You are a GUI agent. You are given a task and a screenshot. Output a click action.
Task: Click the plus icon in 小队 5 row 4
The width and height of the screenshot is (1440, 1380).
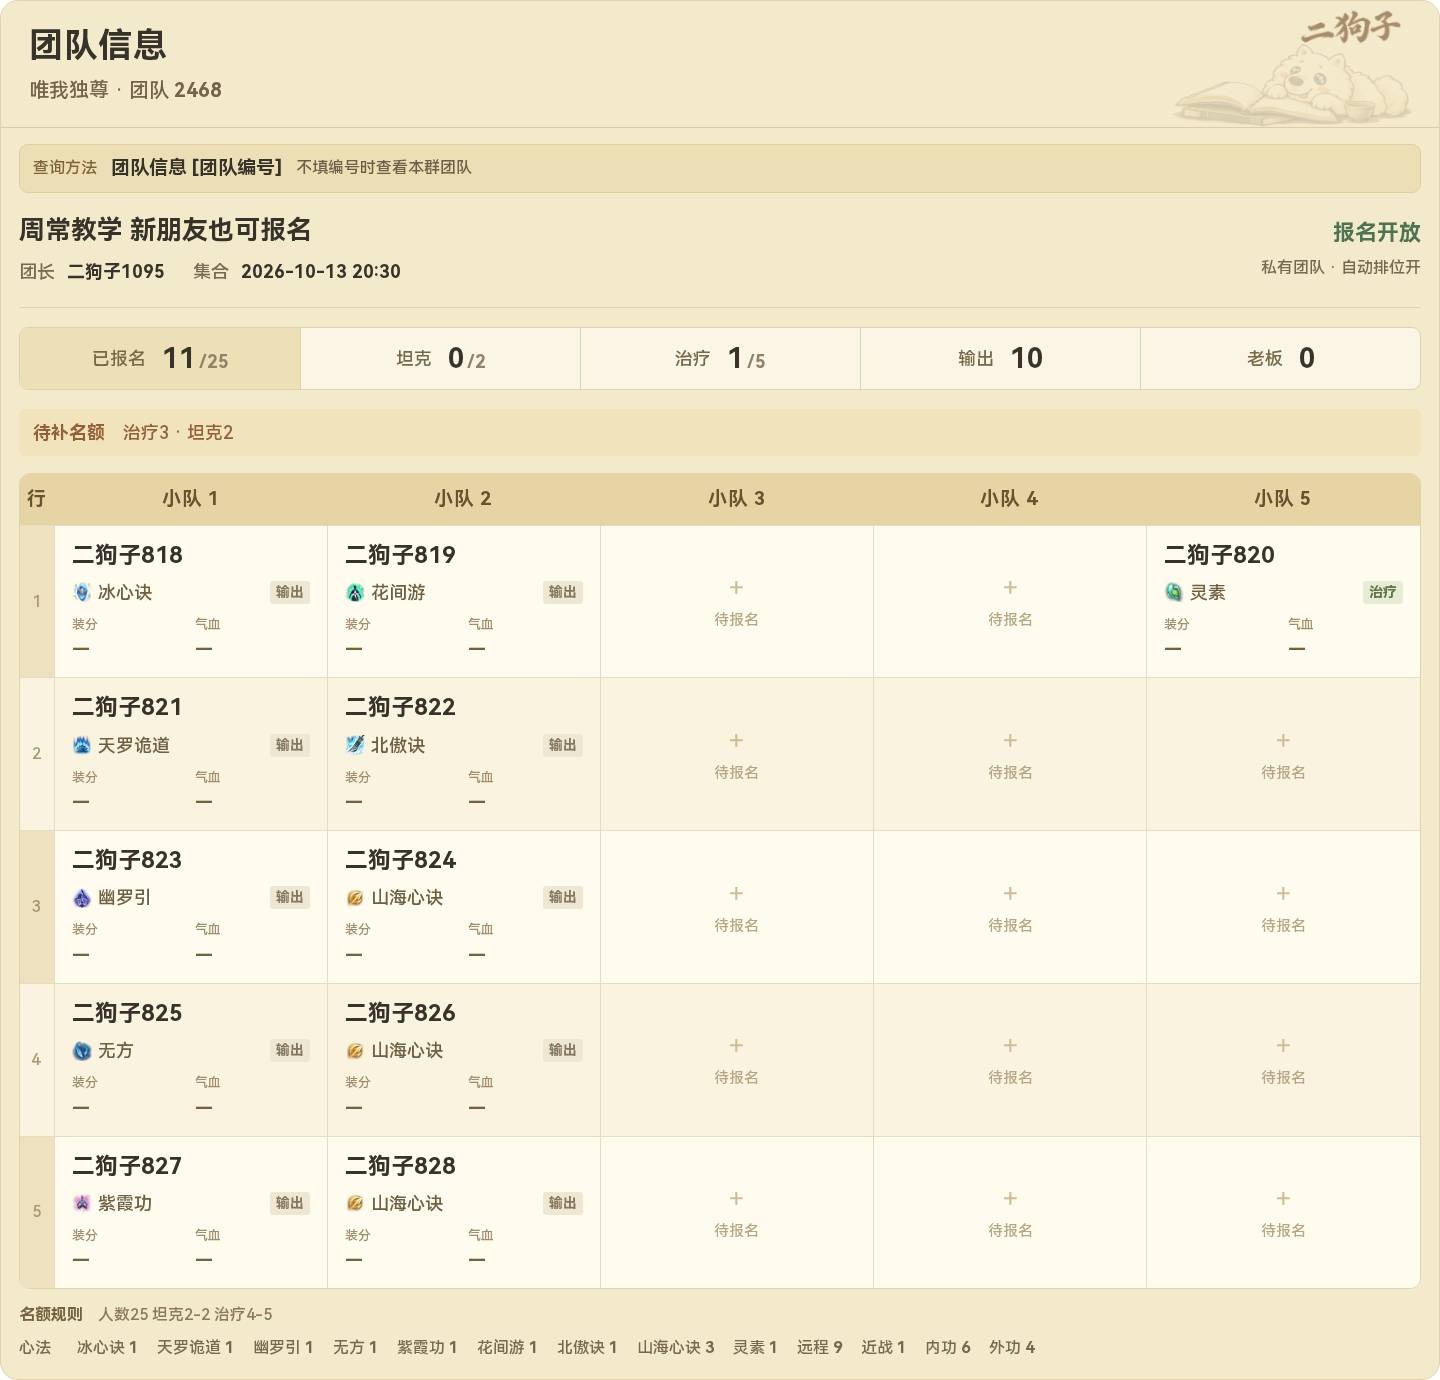pyautogui.click(x=1283, y=1045)
